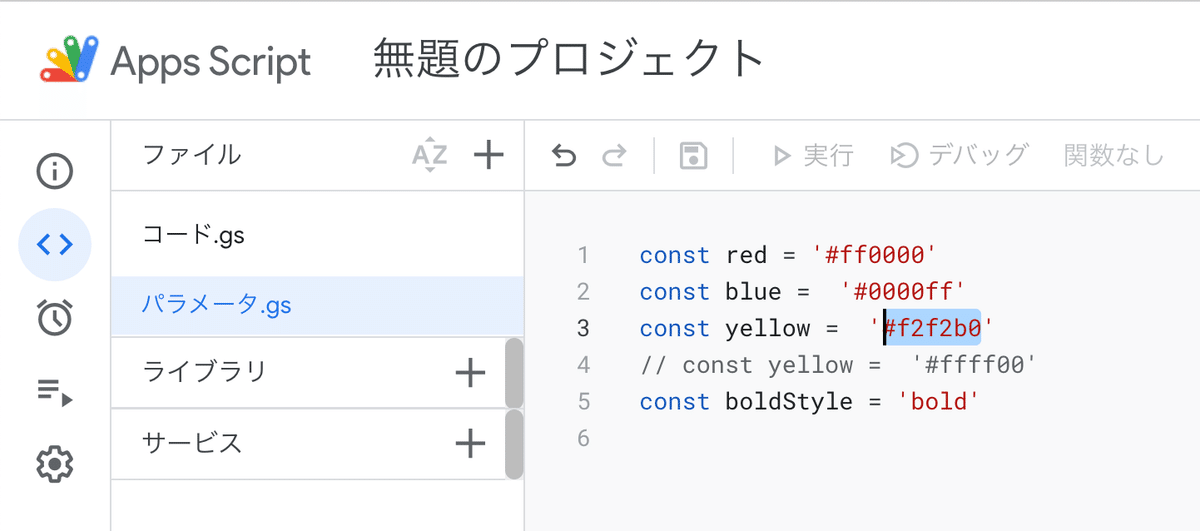Open the Overview info icon in sidebar

pyautogui.click(x=55, y=172)
